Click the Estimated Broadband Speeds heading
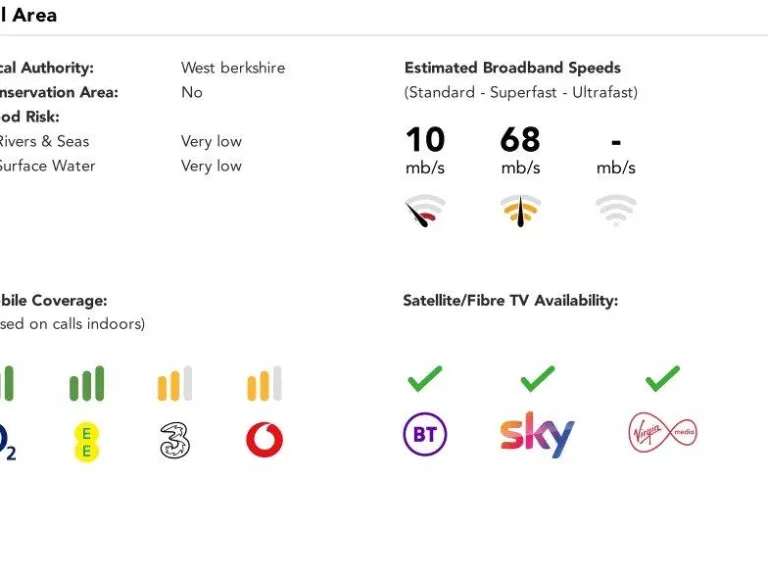This screenshot has width=768, height=576. pyautogui.click(x=512, y=68)
